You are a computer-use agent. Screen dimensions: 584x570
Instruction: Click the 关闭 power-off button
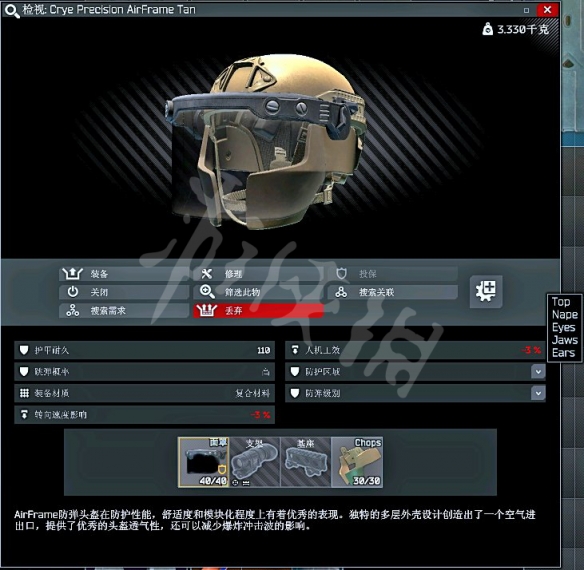click(x=124, y=292)
